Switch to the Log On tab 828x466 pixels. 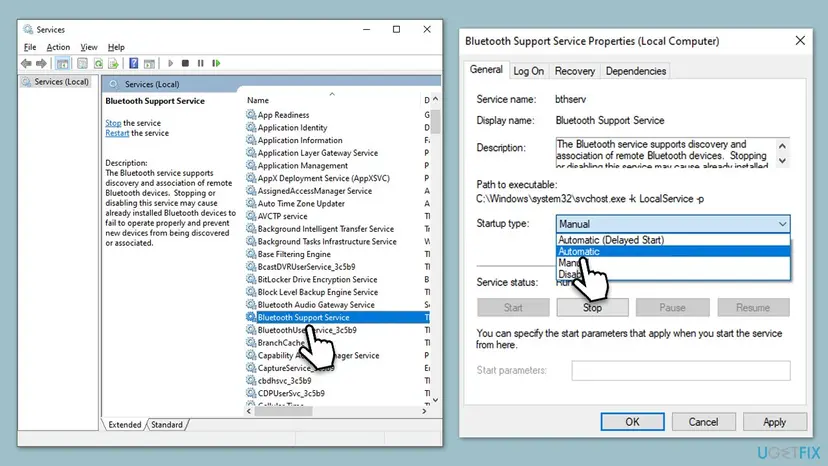[529, 71]
